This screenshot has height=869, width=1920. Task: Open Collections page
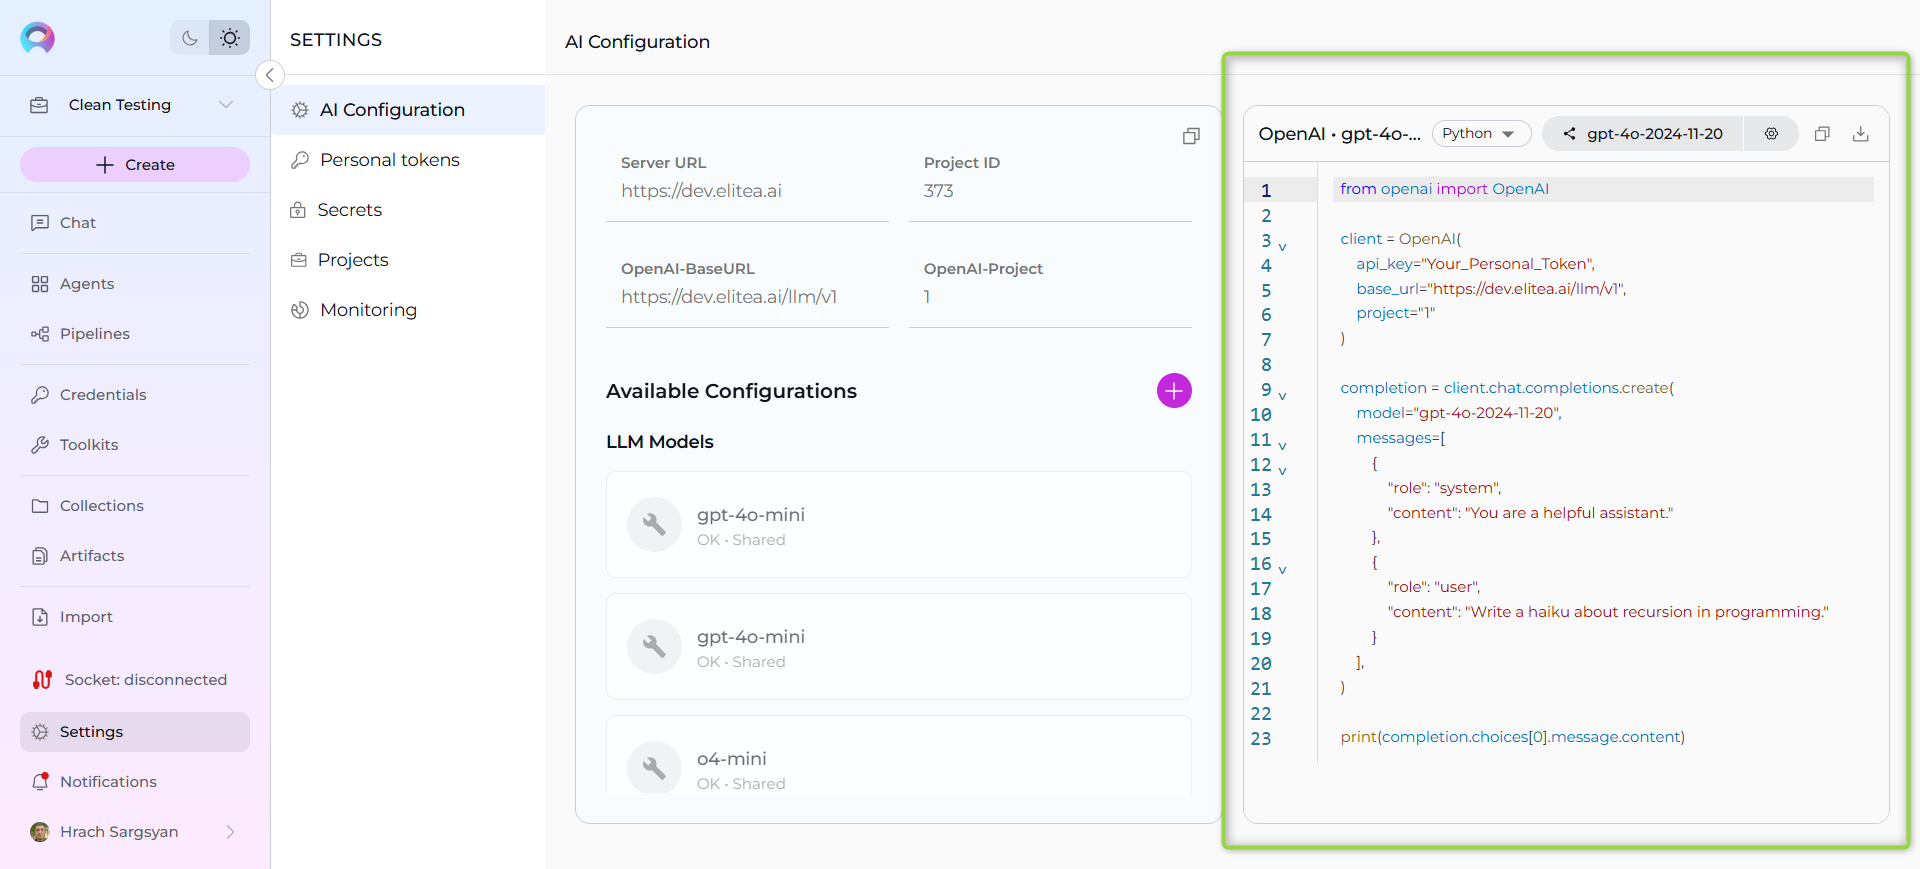135,506
